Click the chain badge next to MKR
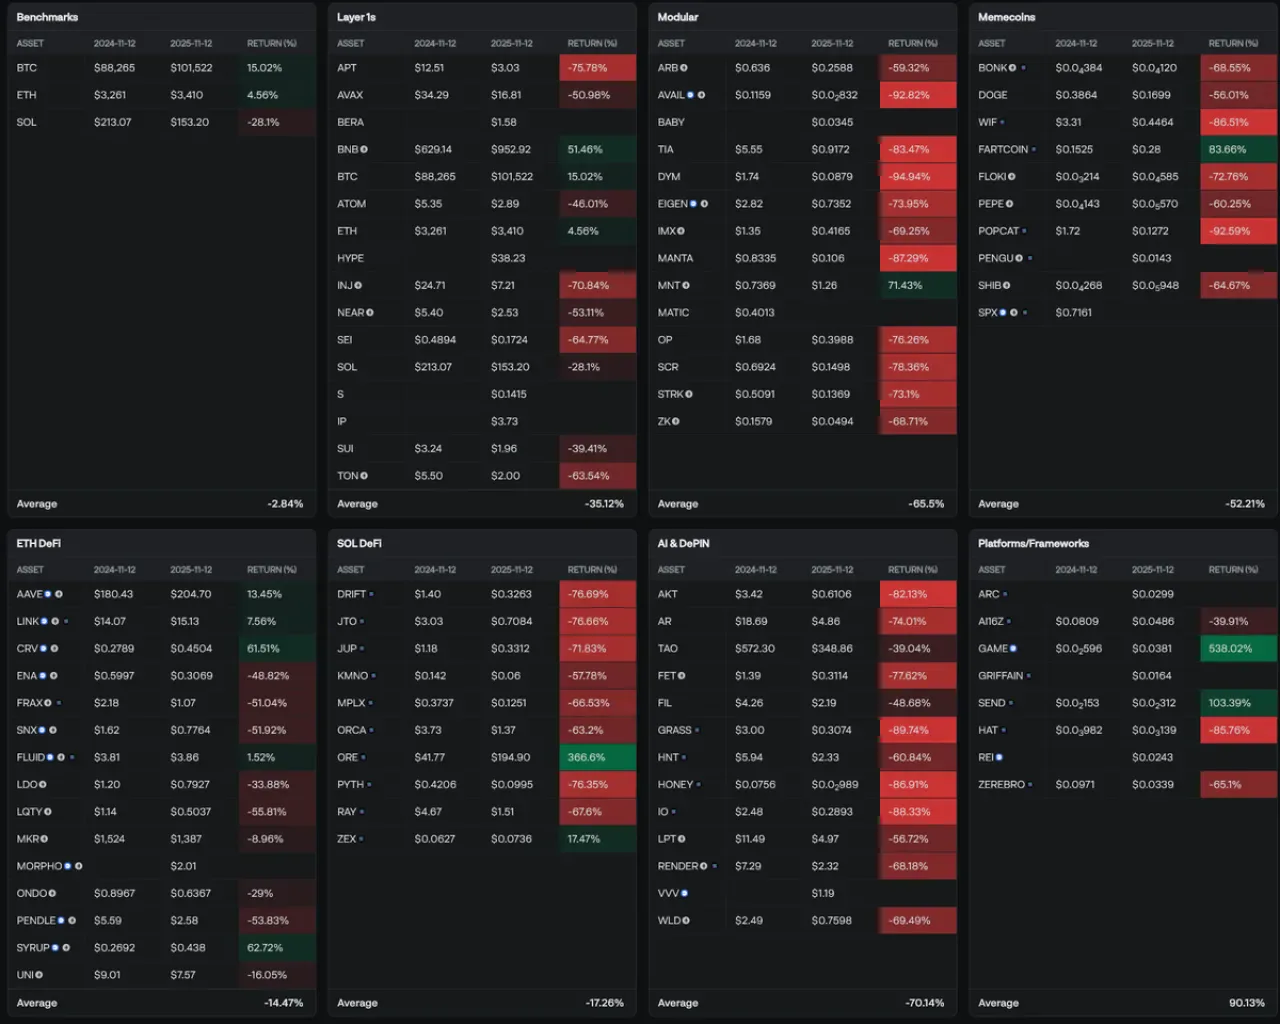The image size is (1280, 1024). pos(45,839)
